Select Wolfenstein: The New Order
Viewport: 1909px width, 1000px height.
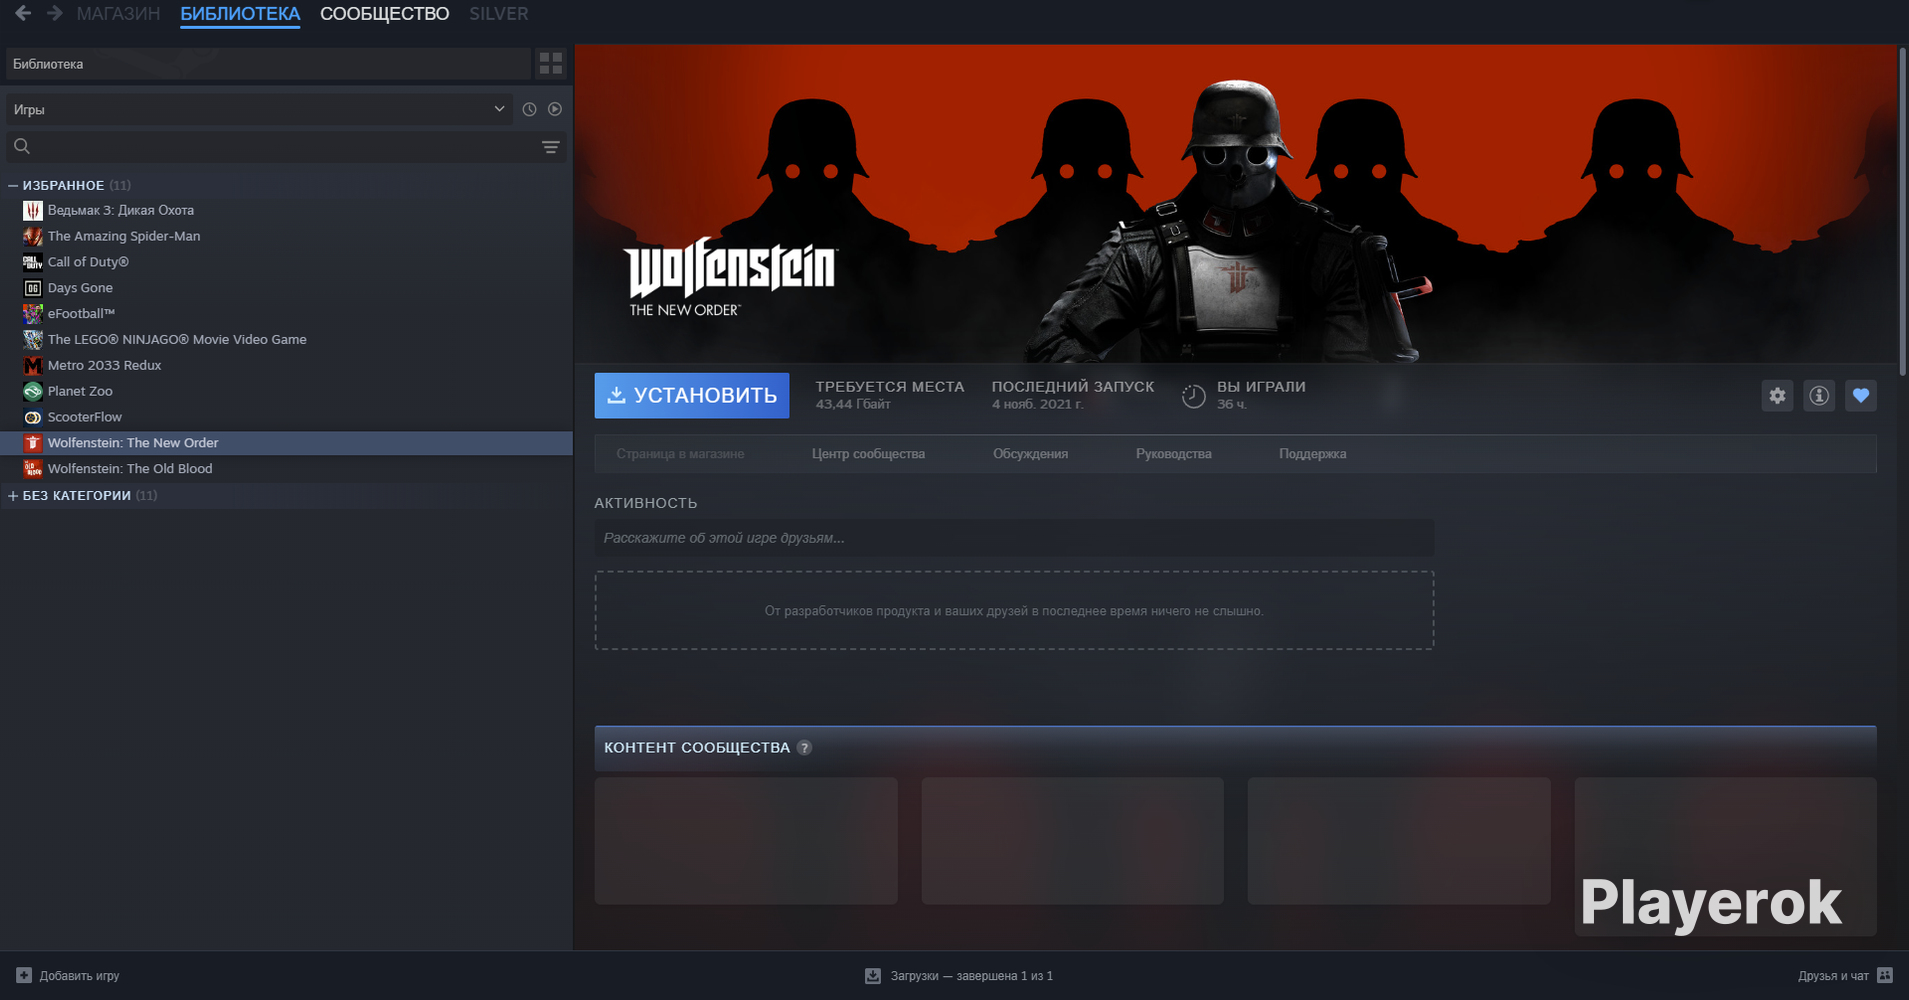point(287,443)
